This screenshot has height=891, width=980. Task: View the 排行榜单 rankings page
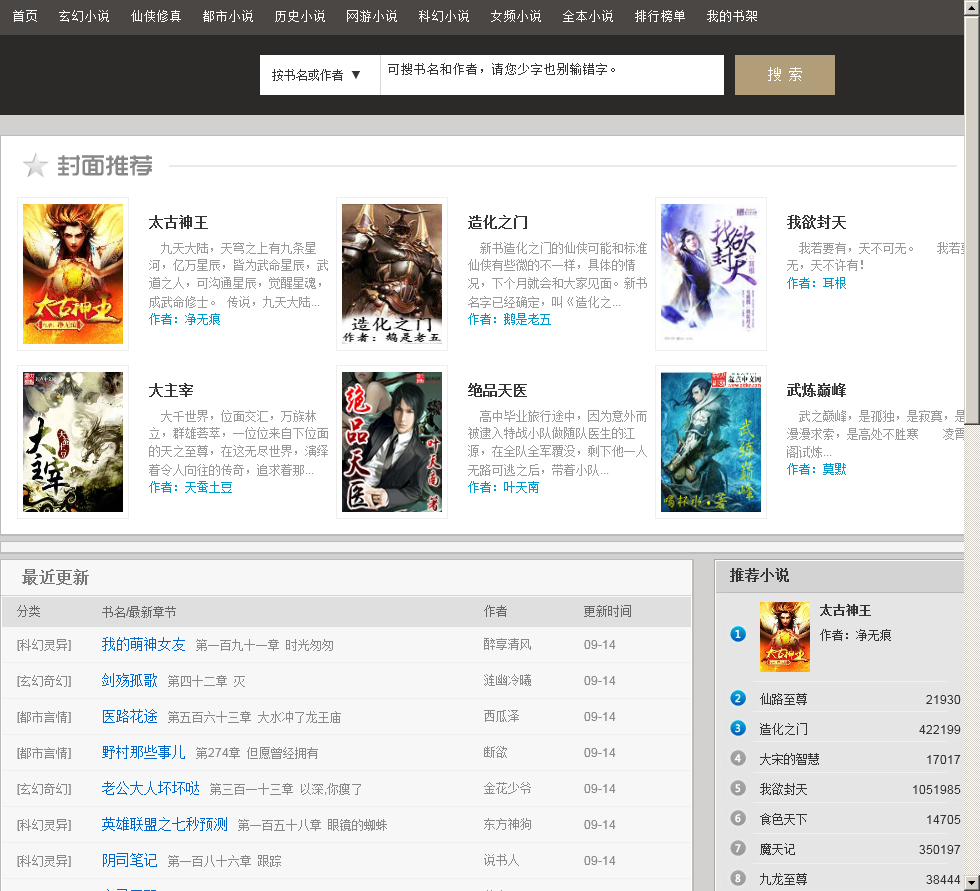tap(659, 16)
